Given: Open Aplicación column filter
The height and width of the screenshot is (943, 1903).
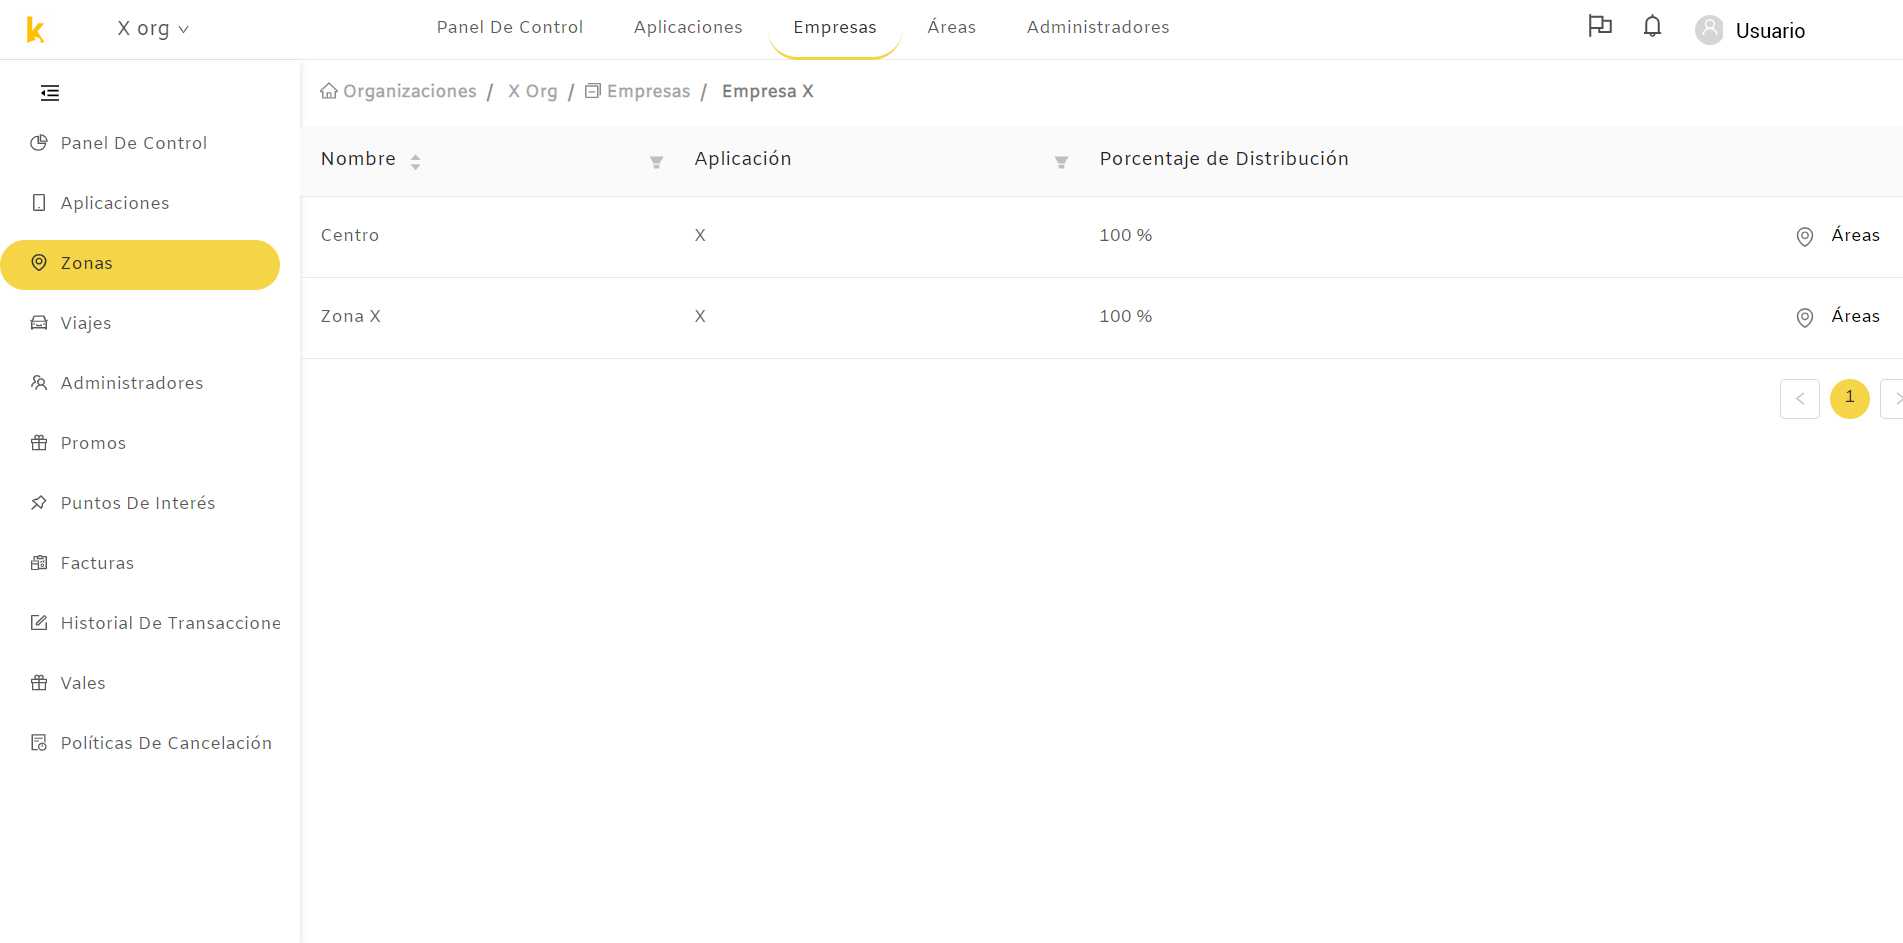Looking at the screenshot, I should pyautogui.click(x=1061, y=162).
